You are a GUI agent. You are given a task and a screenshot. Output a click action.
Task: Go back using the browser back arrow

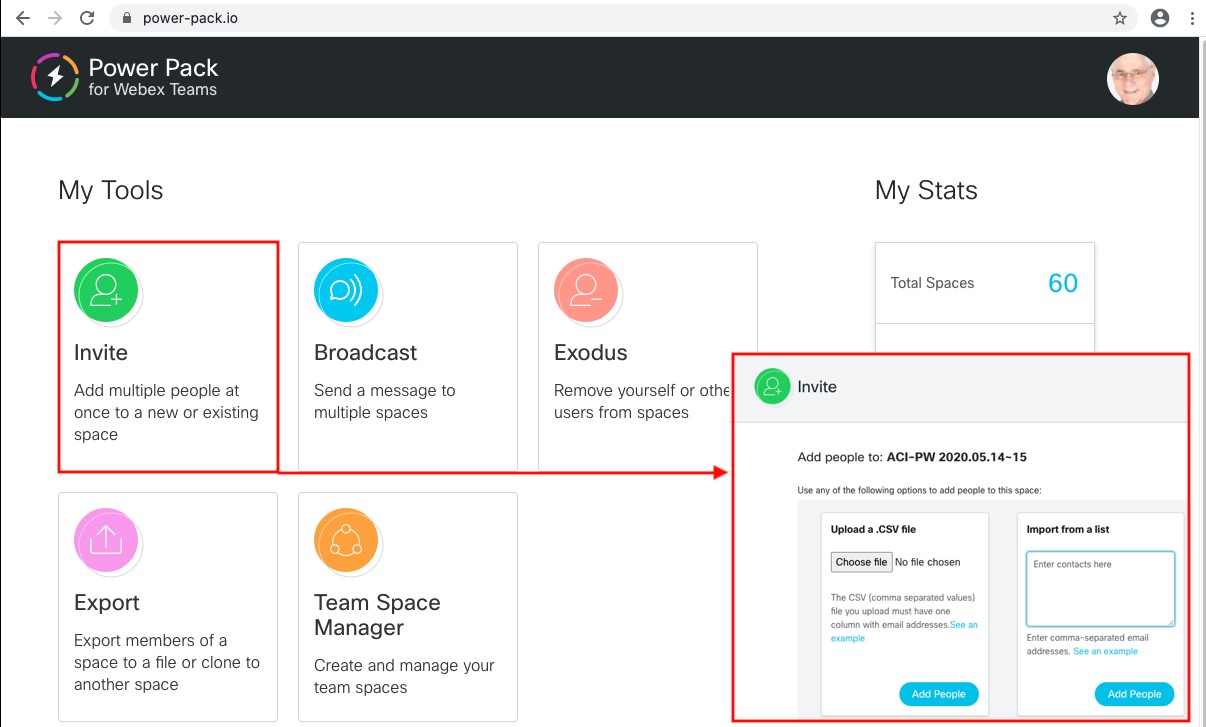(23, 18)
